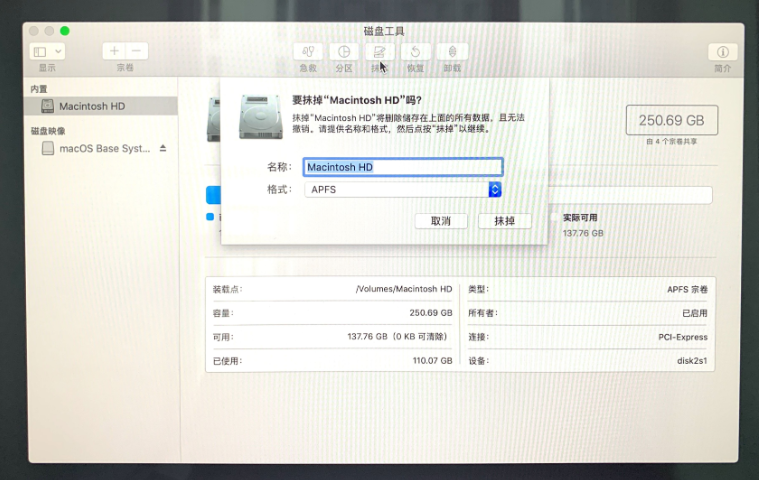Click the remove volume minus button
Viewport: 759px width, 480px height.
point(137,51)
